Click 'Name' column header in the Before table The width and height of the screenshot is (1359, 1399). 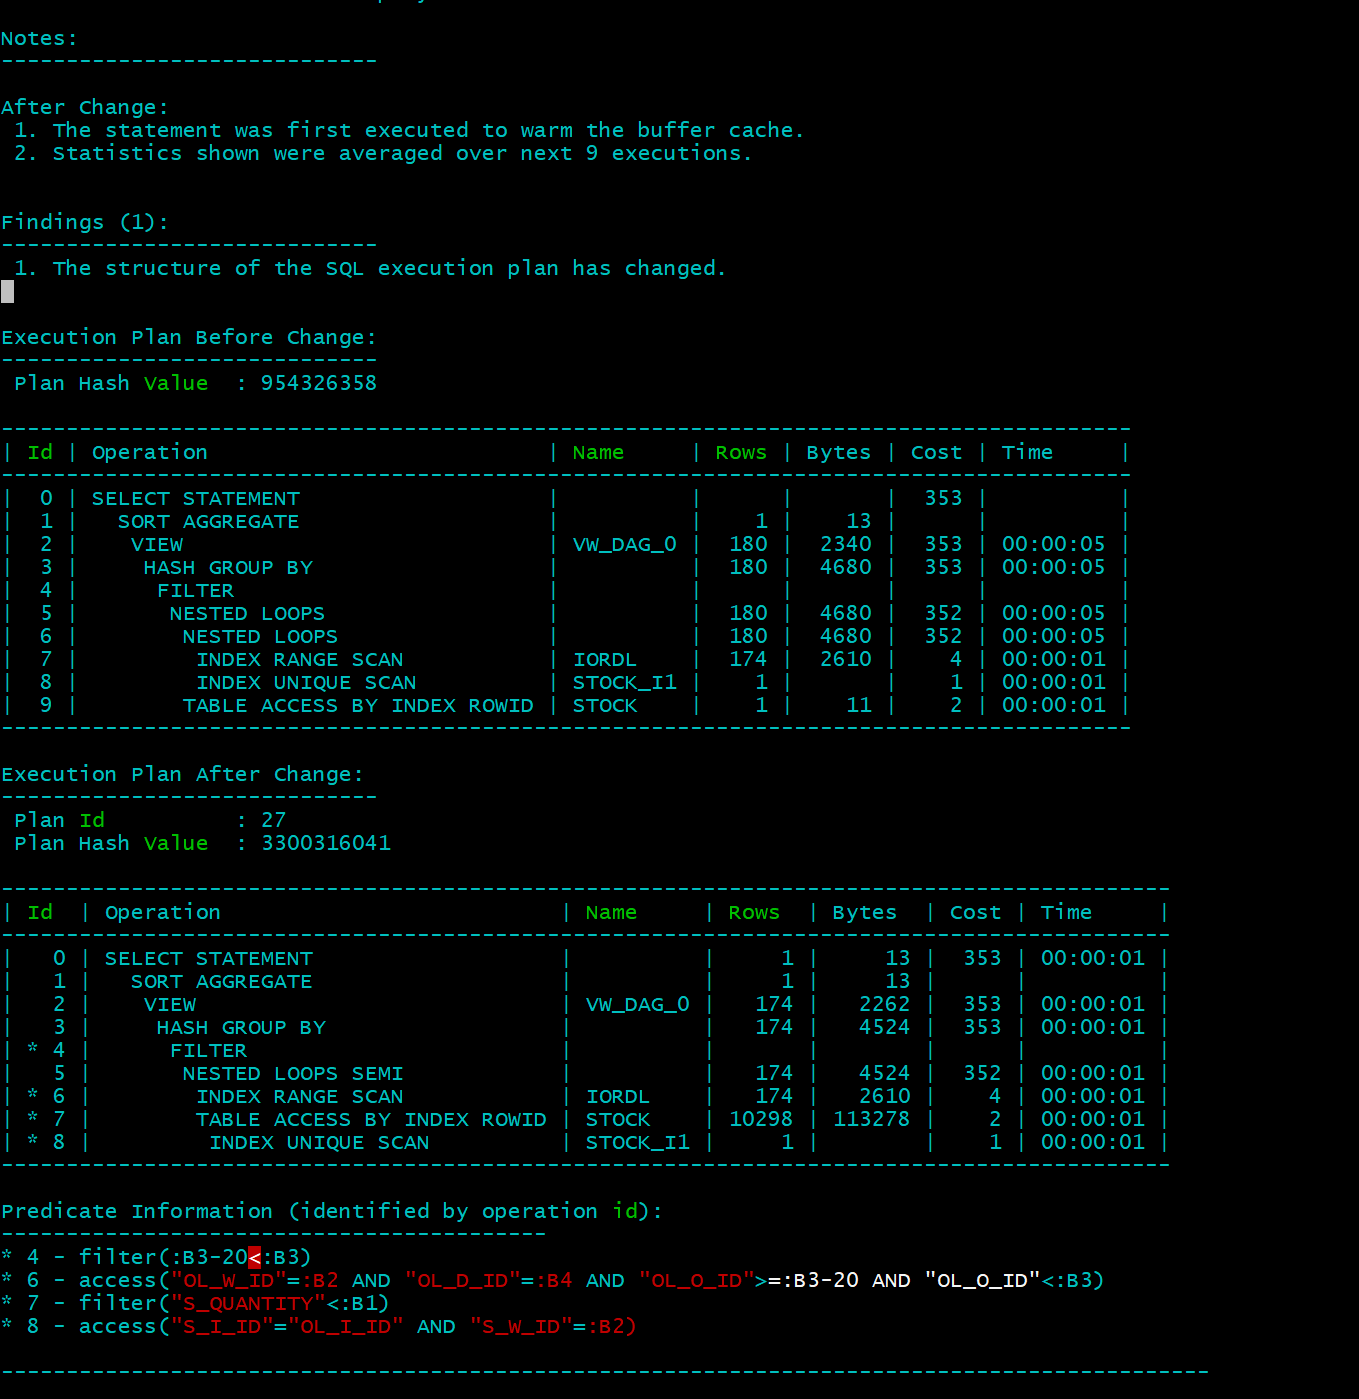(598, 453)
